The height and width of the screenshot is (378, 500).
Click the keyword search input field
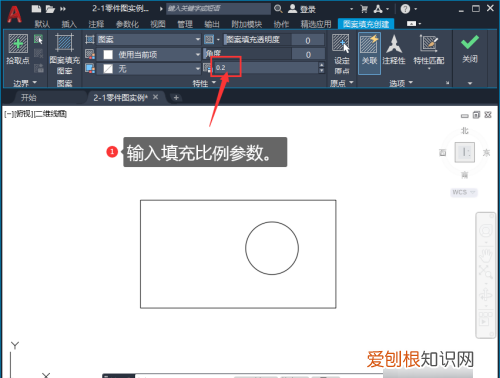pos(218,9)
